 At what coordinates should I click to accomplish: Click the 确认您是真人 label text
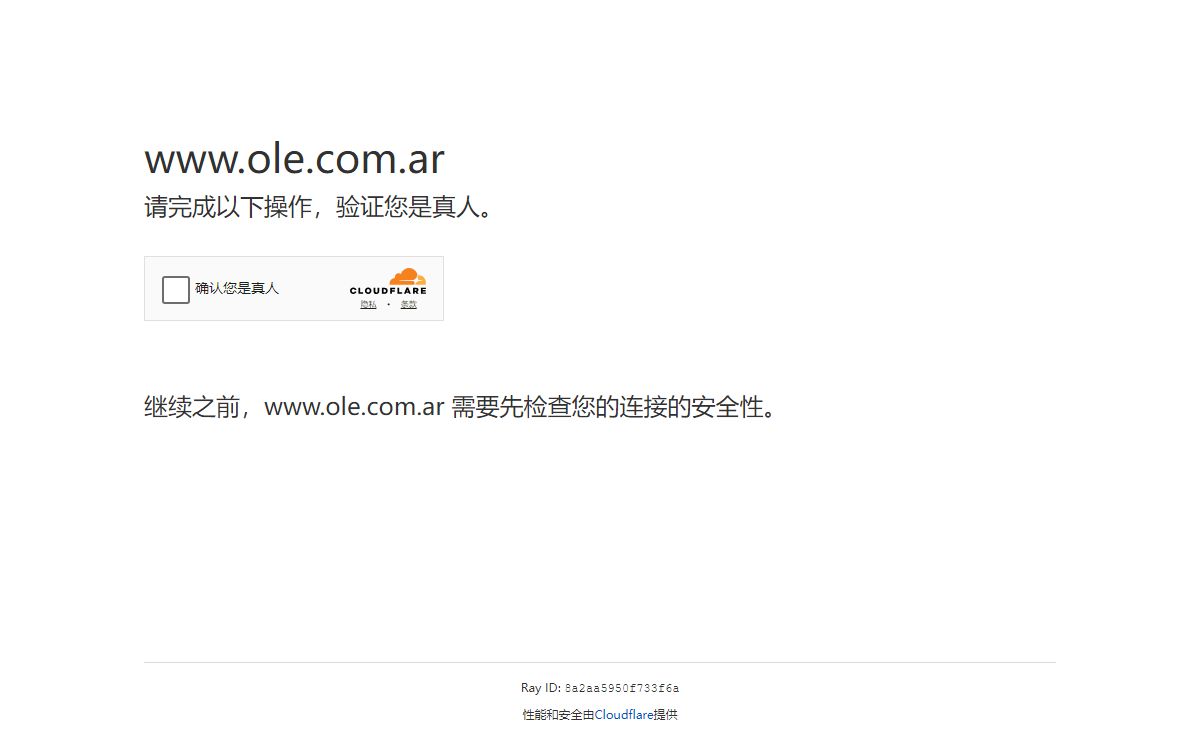tap(237, 289)
